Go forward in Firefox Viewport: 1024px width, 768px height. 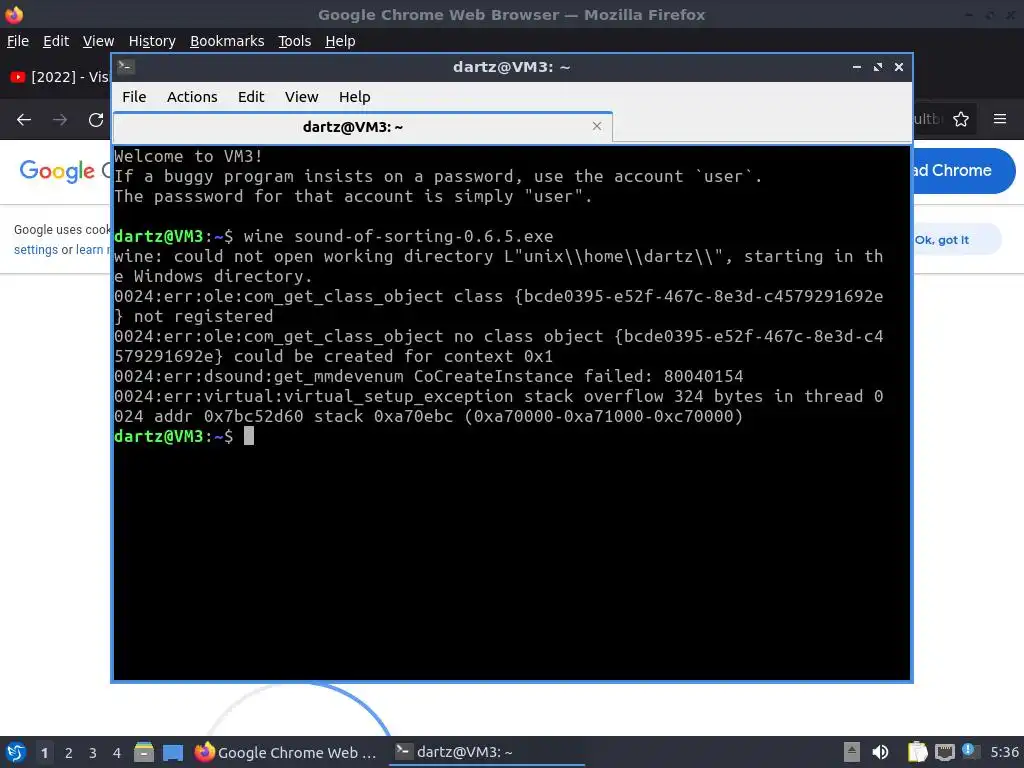click(60, 120)
